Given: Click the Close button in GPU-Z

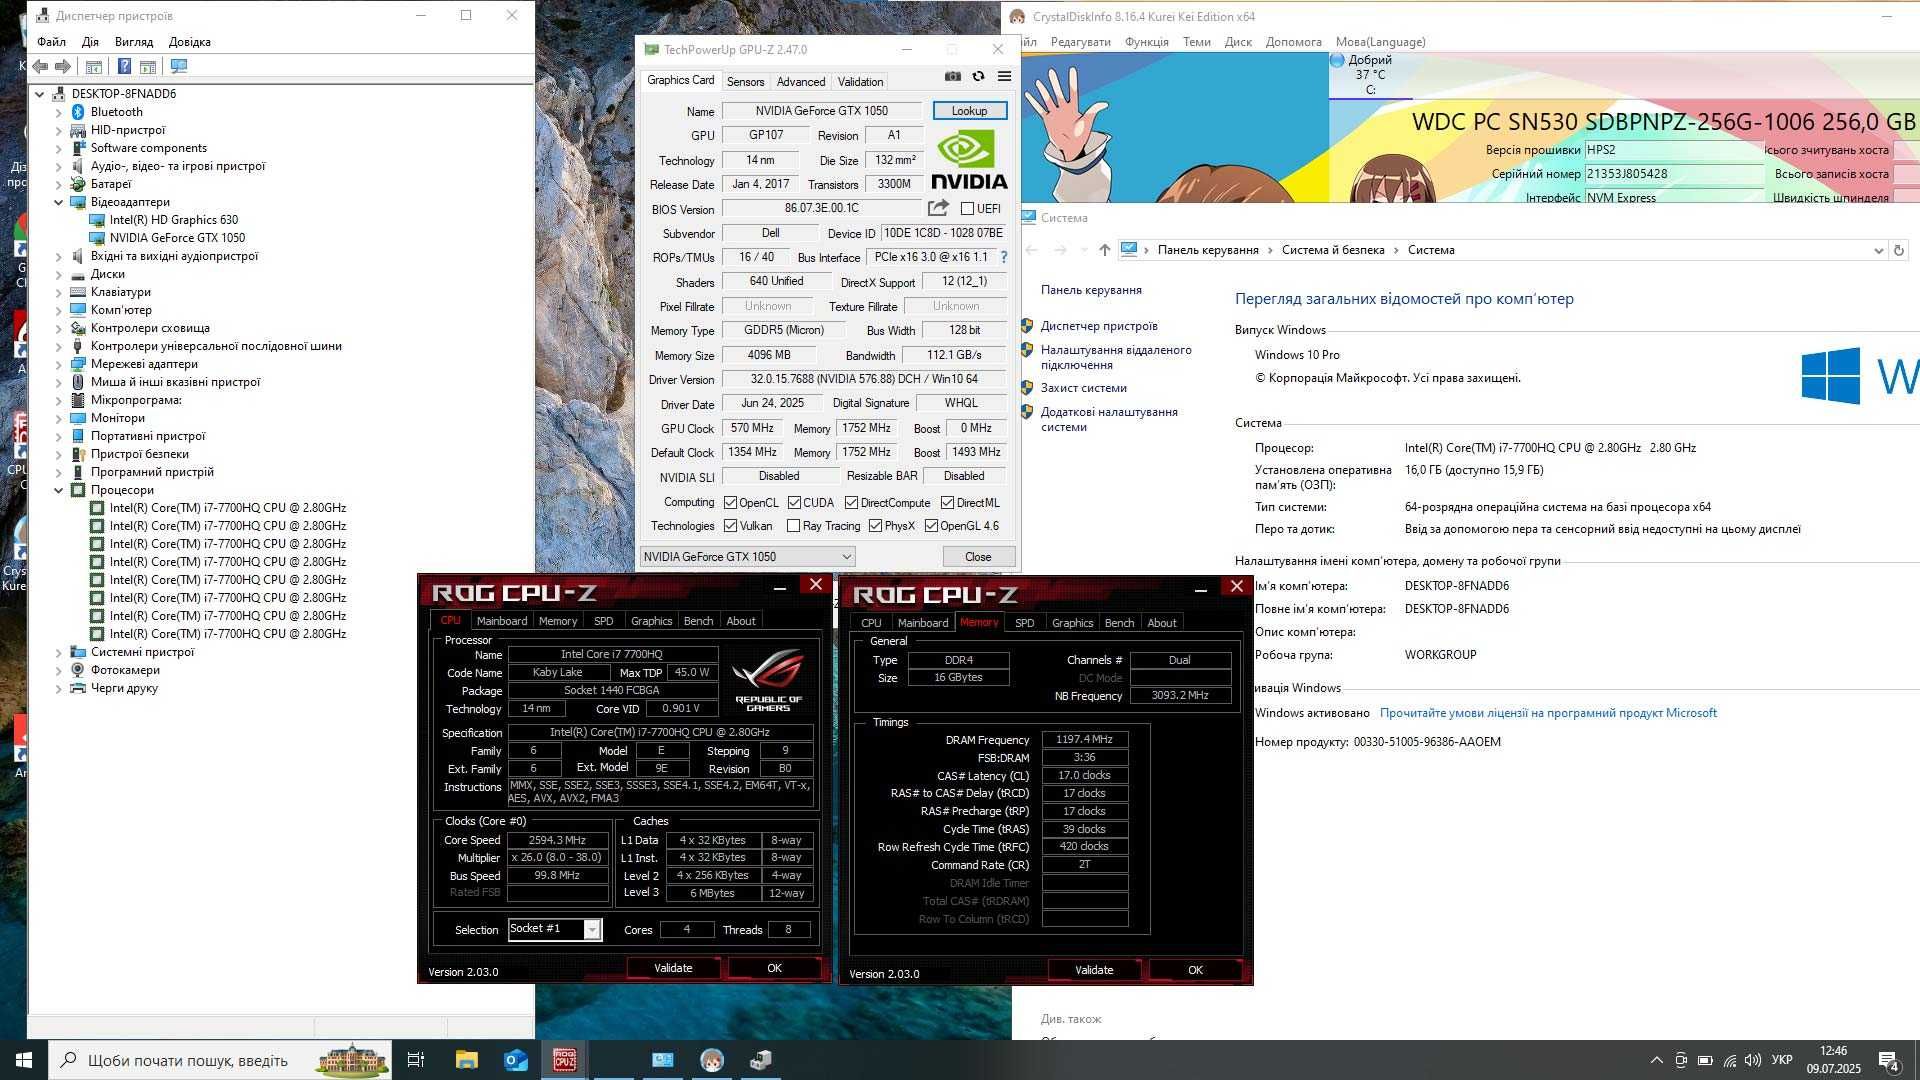Looking at the screenshot, I should 978,557.
